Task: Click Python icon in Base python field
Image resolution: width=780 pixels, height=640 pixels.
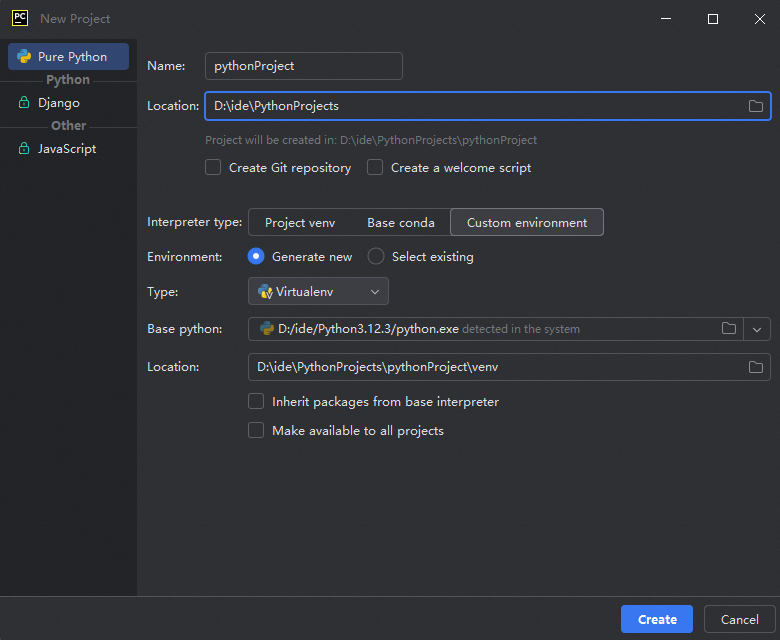Action: (267, 328)
